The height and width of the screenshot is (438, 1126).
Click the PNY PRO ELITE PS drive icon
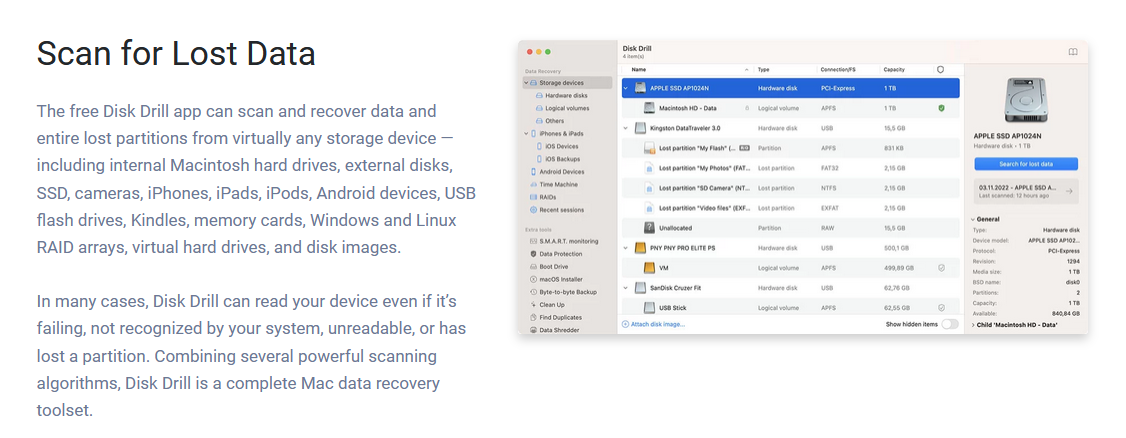click(x=640, y=248)
